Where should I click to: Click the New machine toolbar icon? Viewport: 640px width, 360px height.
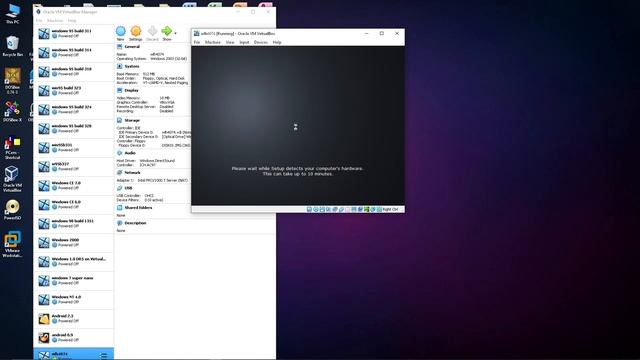120,31
